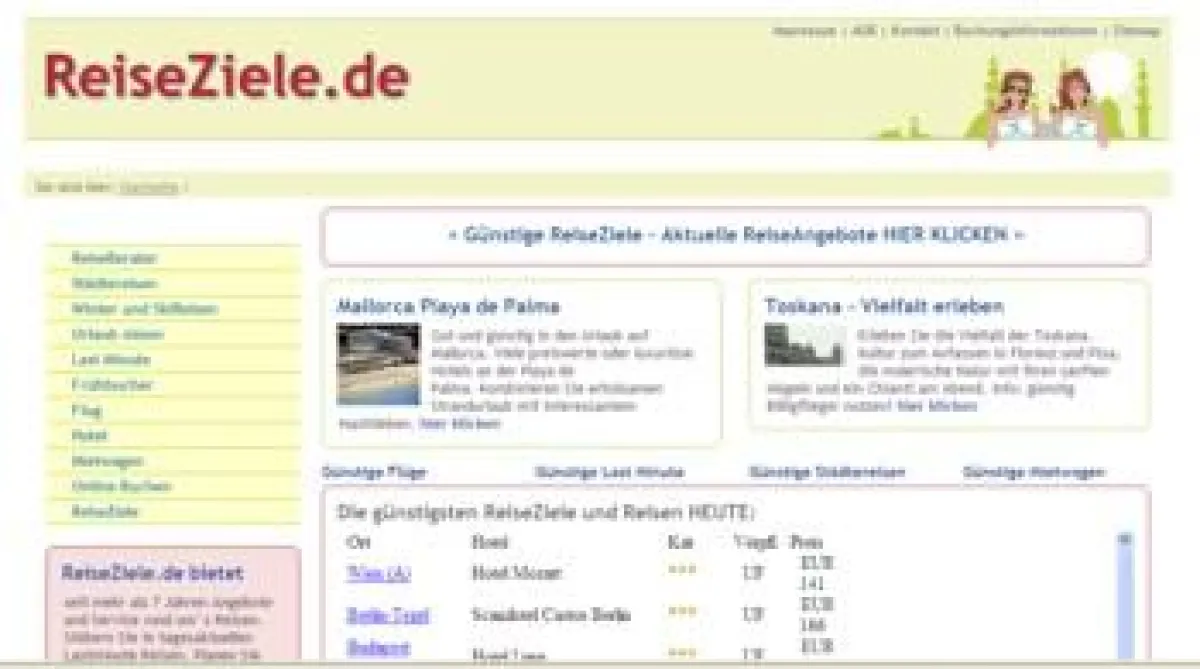The image size is (1200, 669).
Task: Select Online Buchen in sidebar menu
Action: pyautogui.click(x=121, y=486)
